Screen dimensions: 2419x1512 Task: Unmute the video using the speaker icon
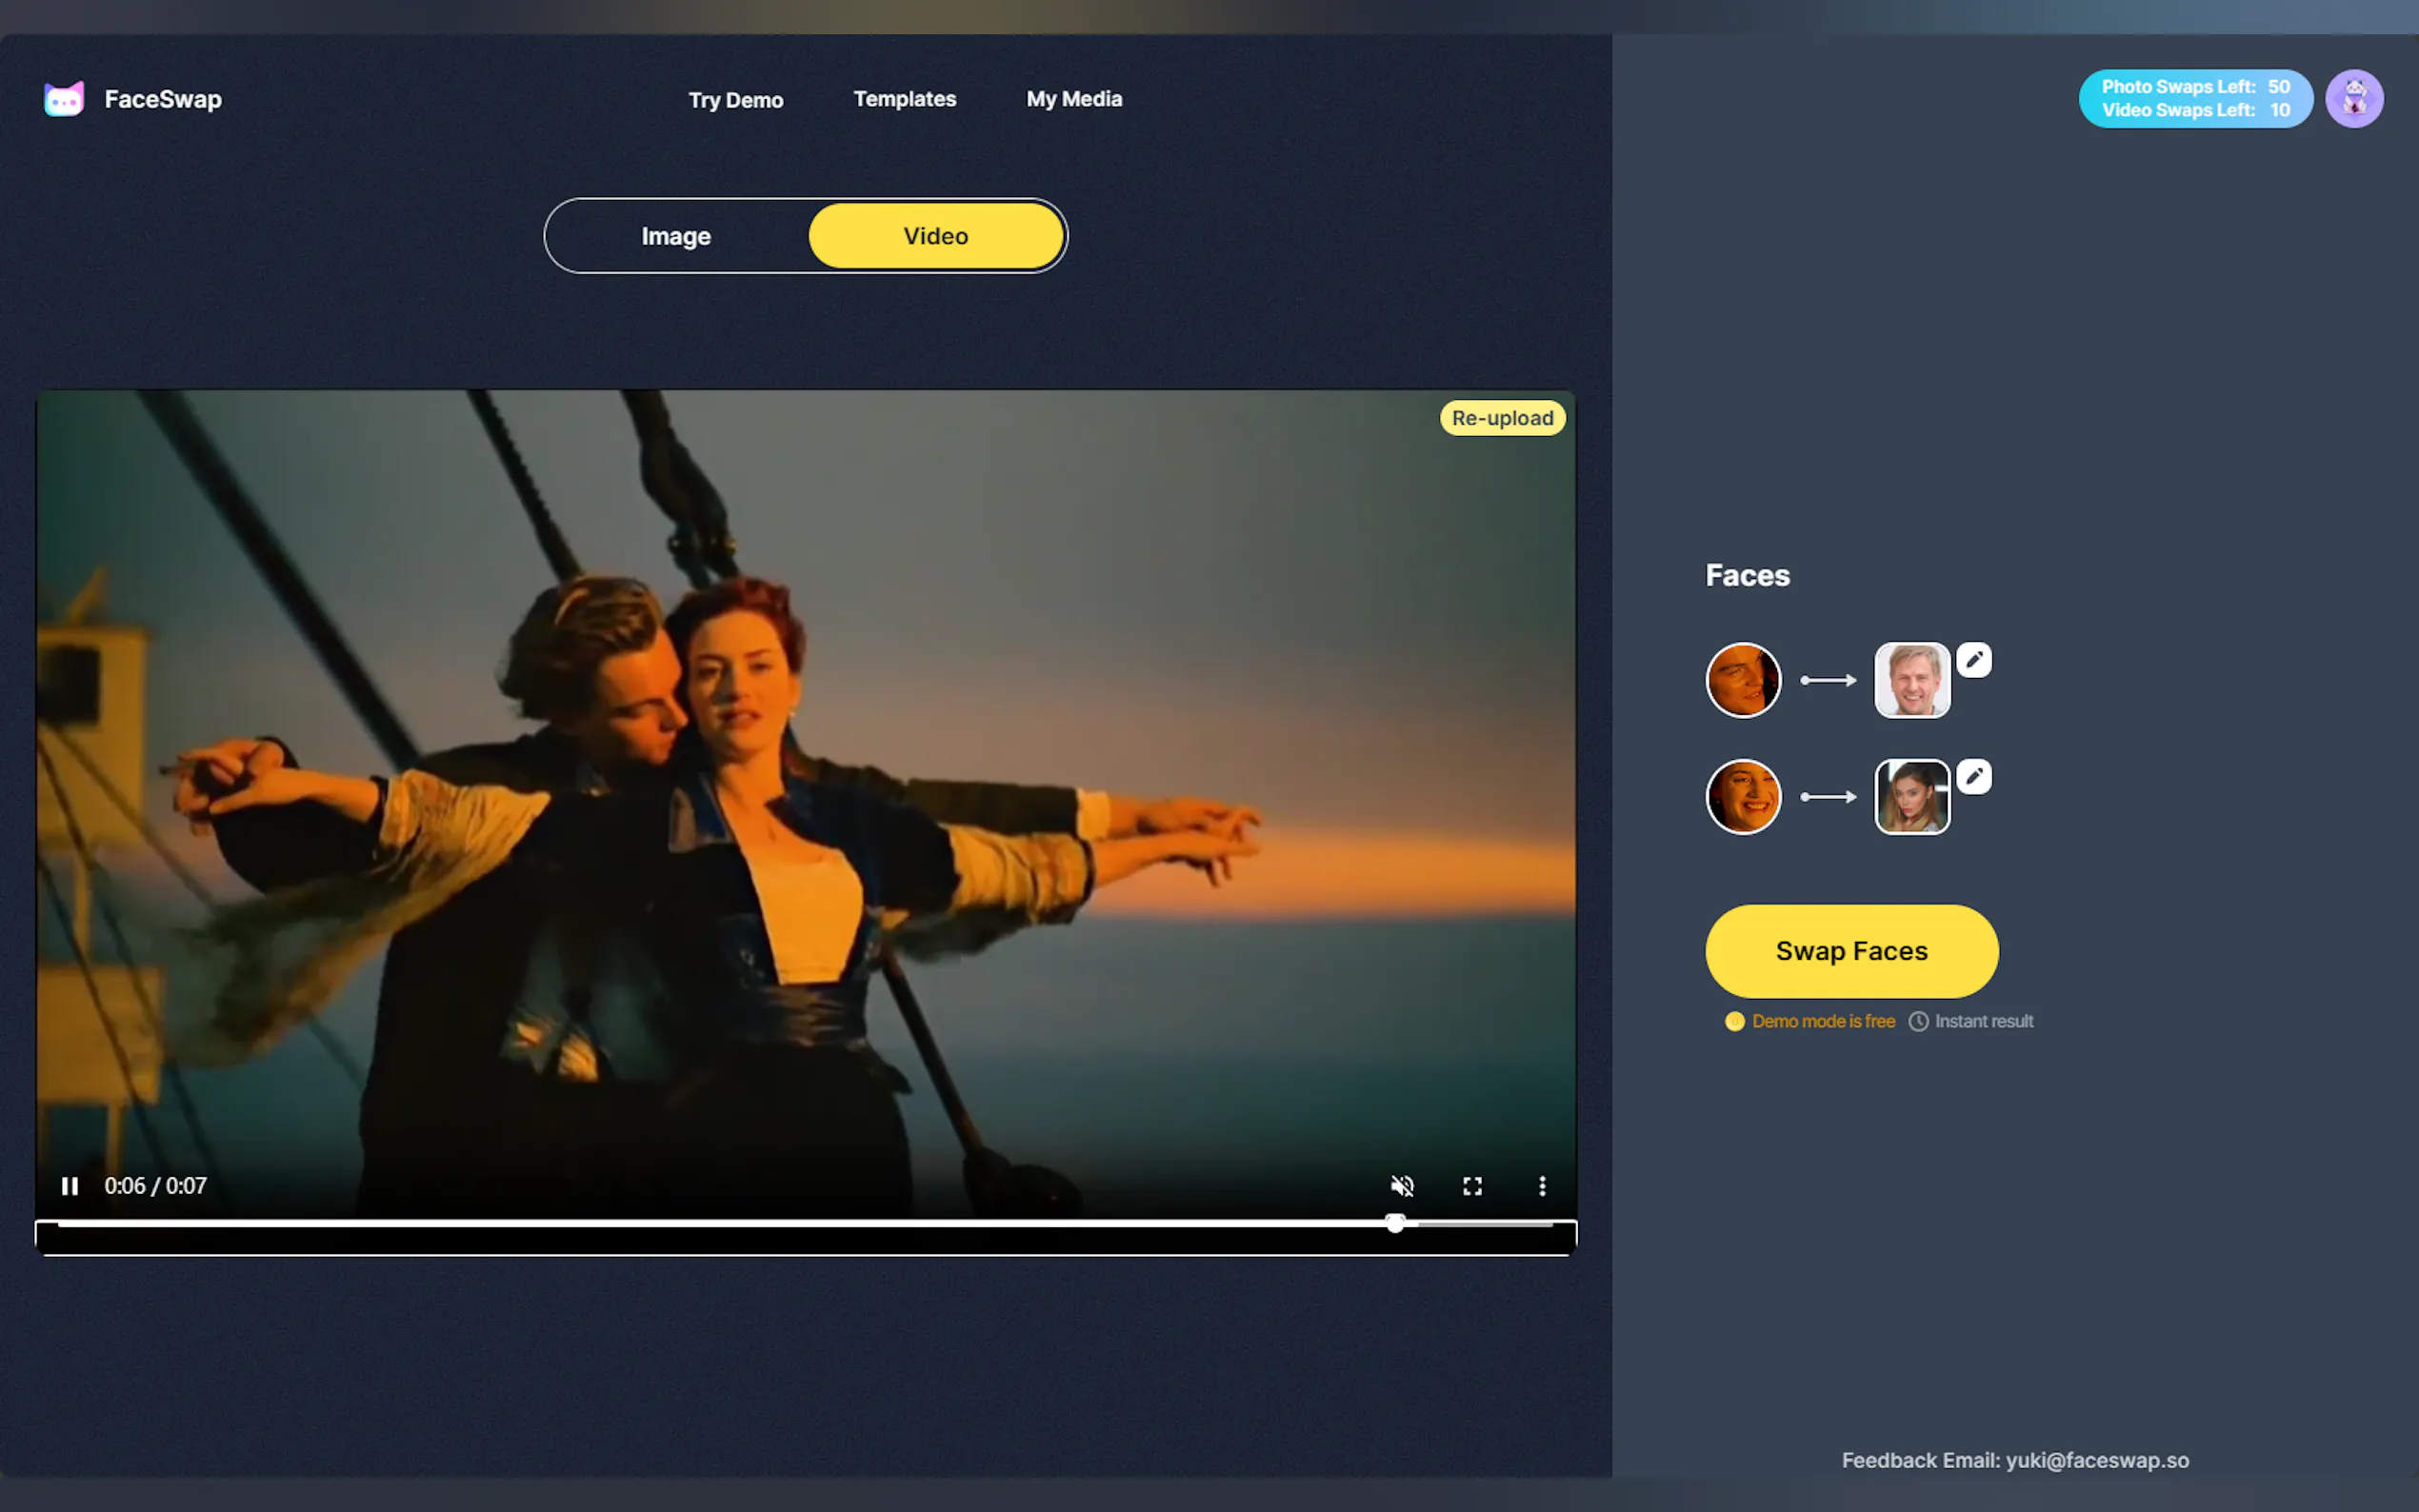(1402, 1186)
